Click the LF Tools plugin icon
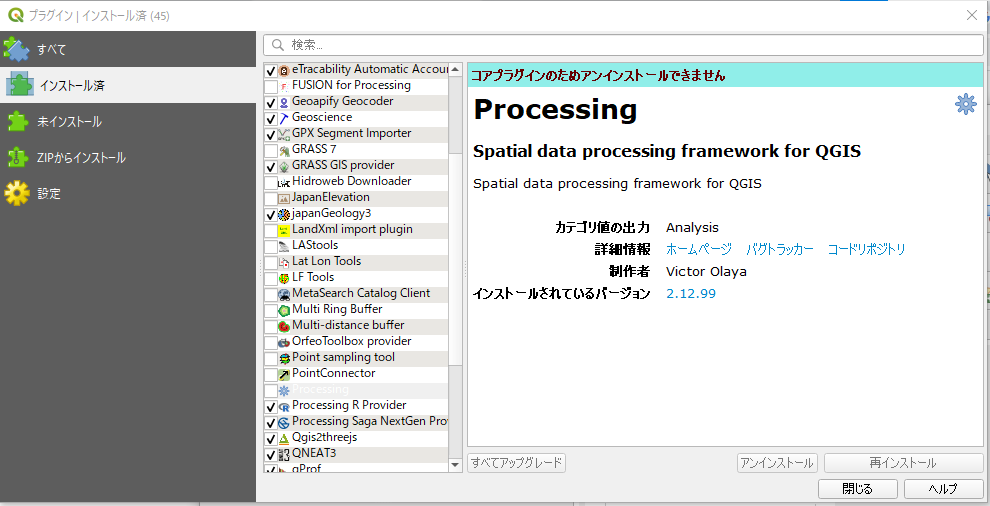 (x=284, y=278)
